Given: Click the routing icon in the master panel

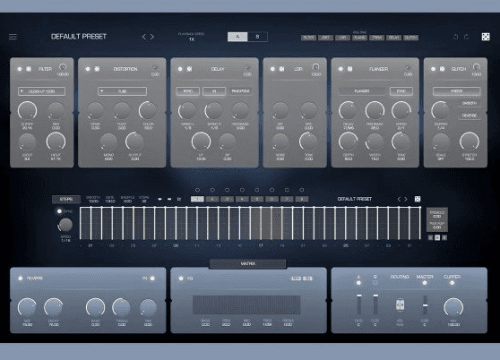Looking at the screenshot, I should (x=400, y=305).
